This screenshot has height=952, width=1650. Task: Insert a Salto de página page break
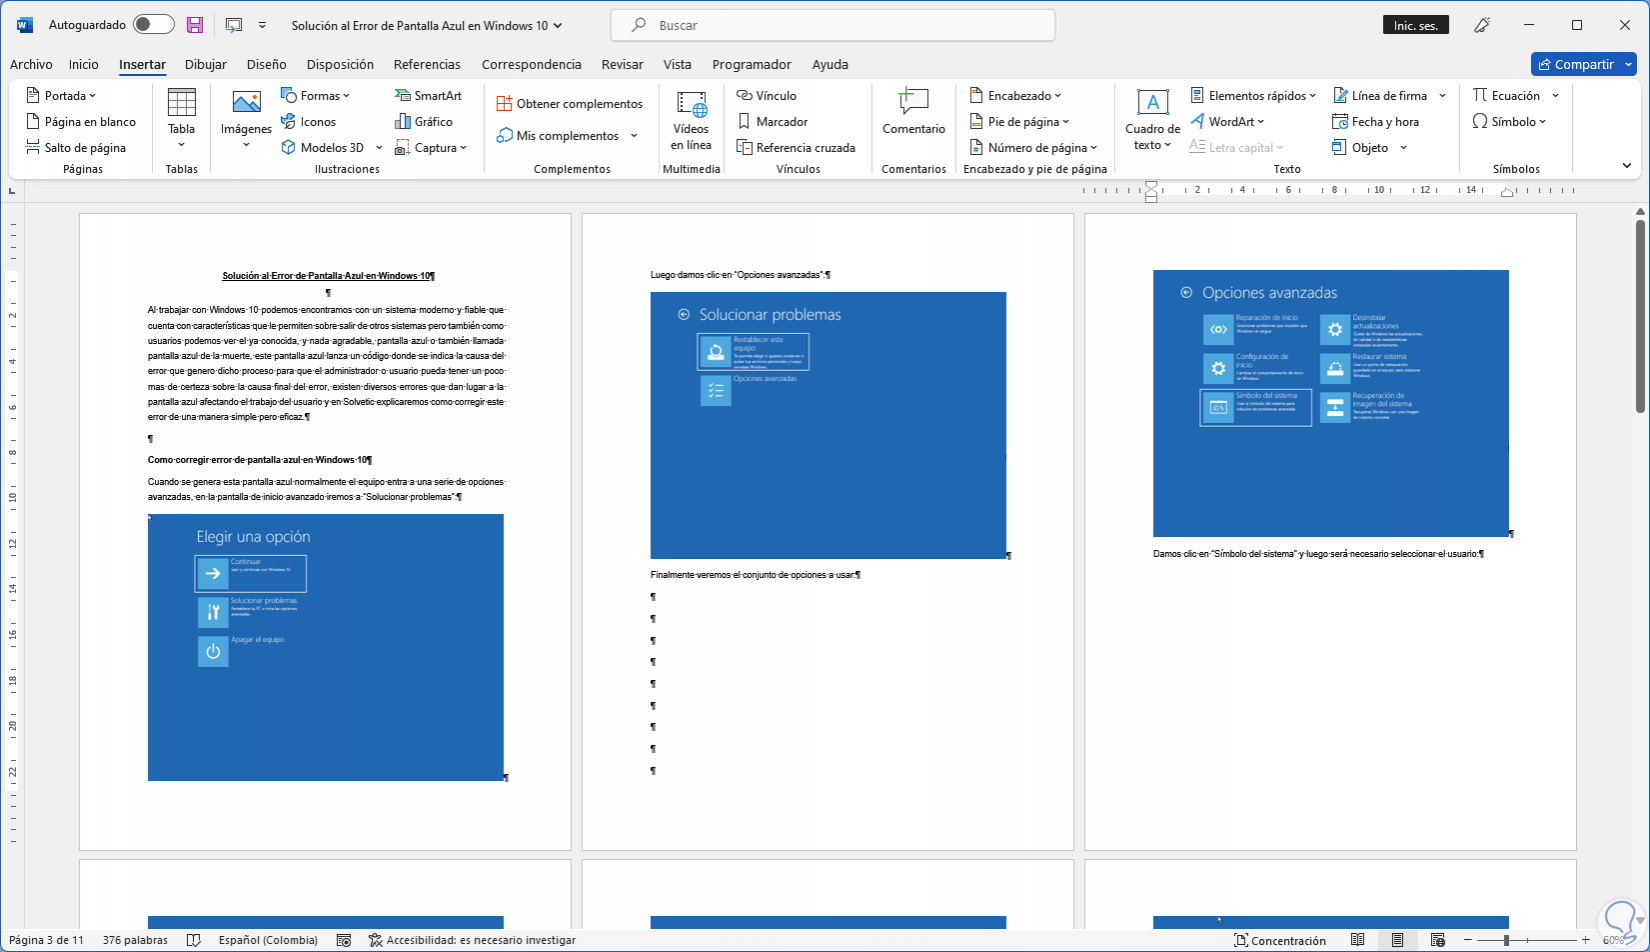(x=76, y=148)
